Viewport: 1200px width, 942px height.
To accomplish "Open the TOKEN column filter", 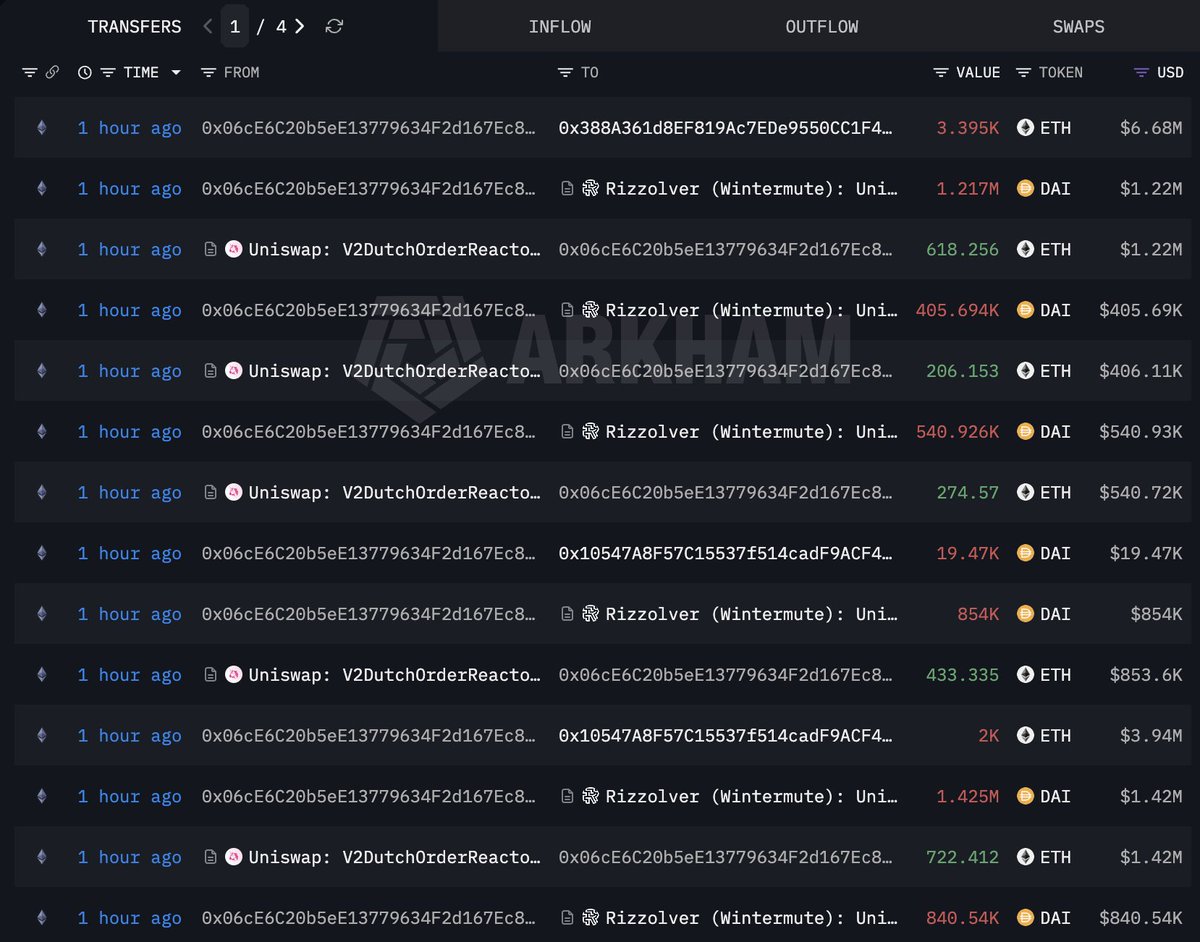I will click(x=1023, y=72).
